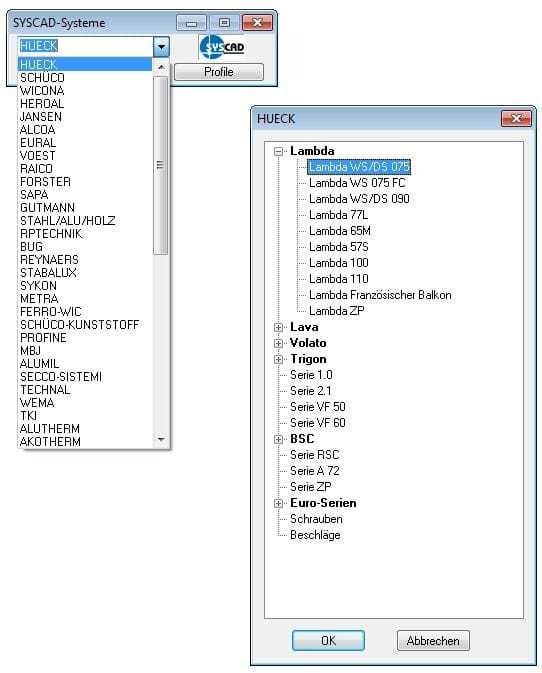The image size is (542, 673).
Task: Select Lambda WS 075 FC tree item
Action: pos(357,183)
